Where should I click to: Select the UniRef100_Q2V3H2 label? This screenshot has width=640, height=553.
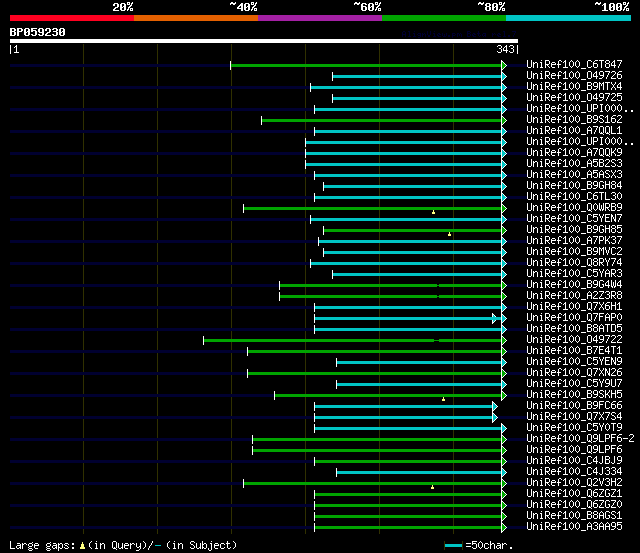click(574, 483)
